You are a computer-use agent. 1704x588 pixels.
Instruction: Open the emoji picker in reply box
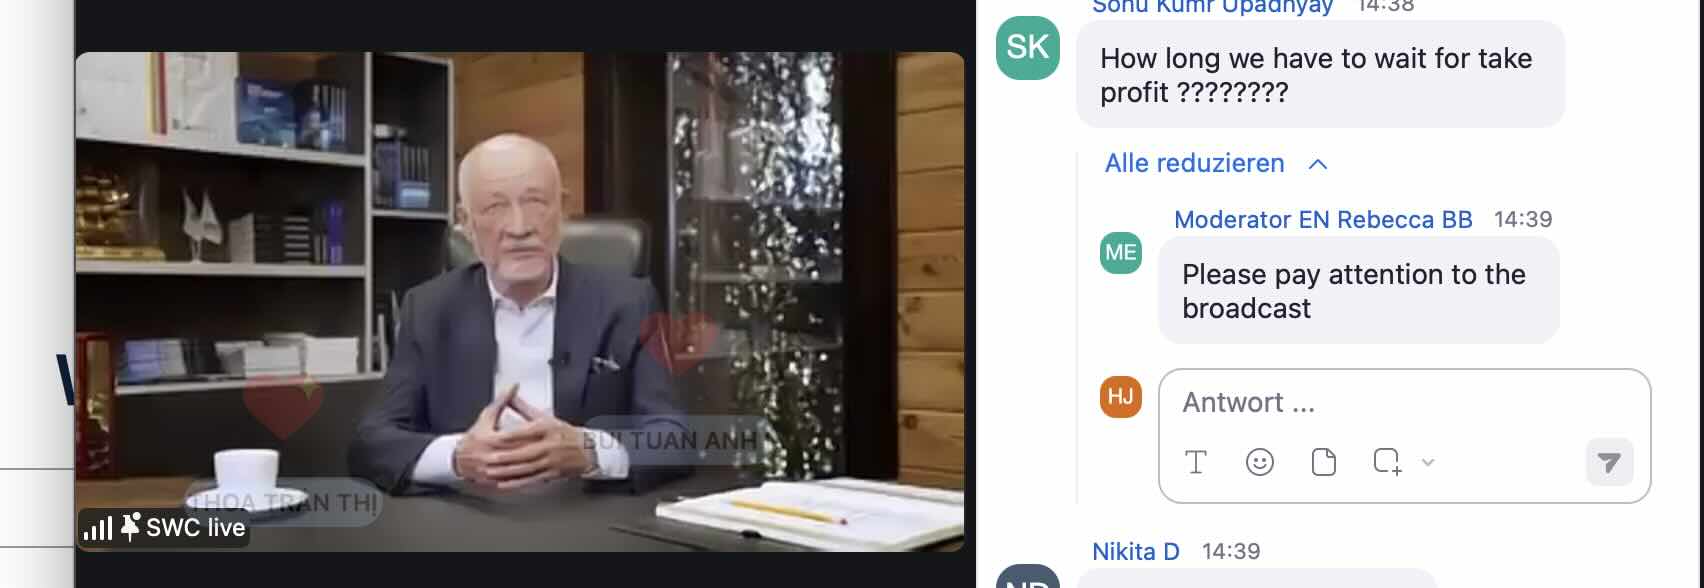1260,462
